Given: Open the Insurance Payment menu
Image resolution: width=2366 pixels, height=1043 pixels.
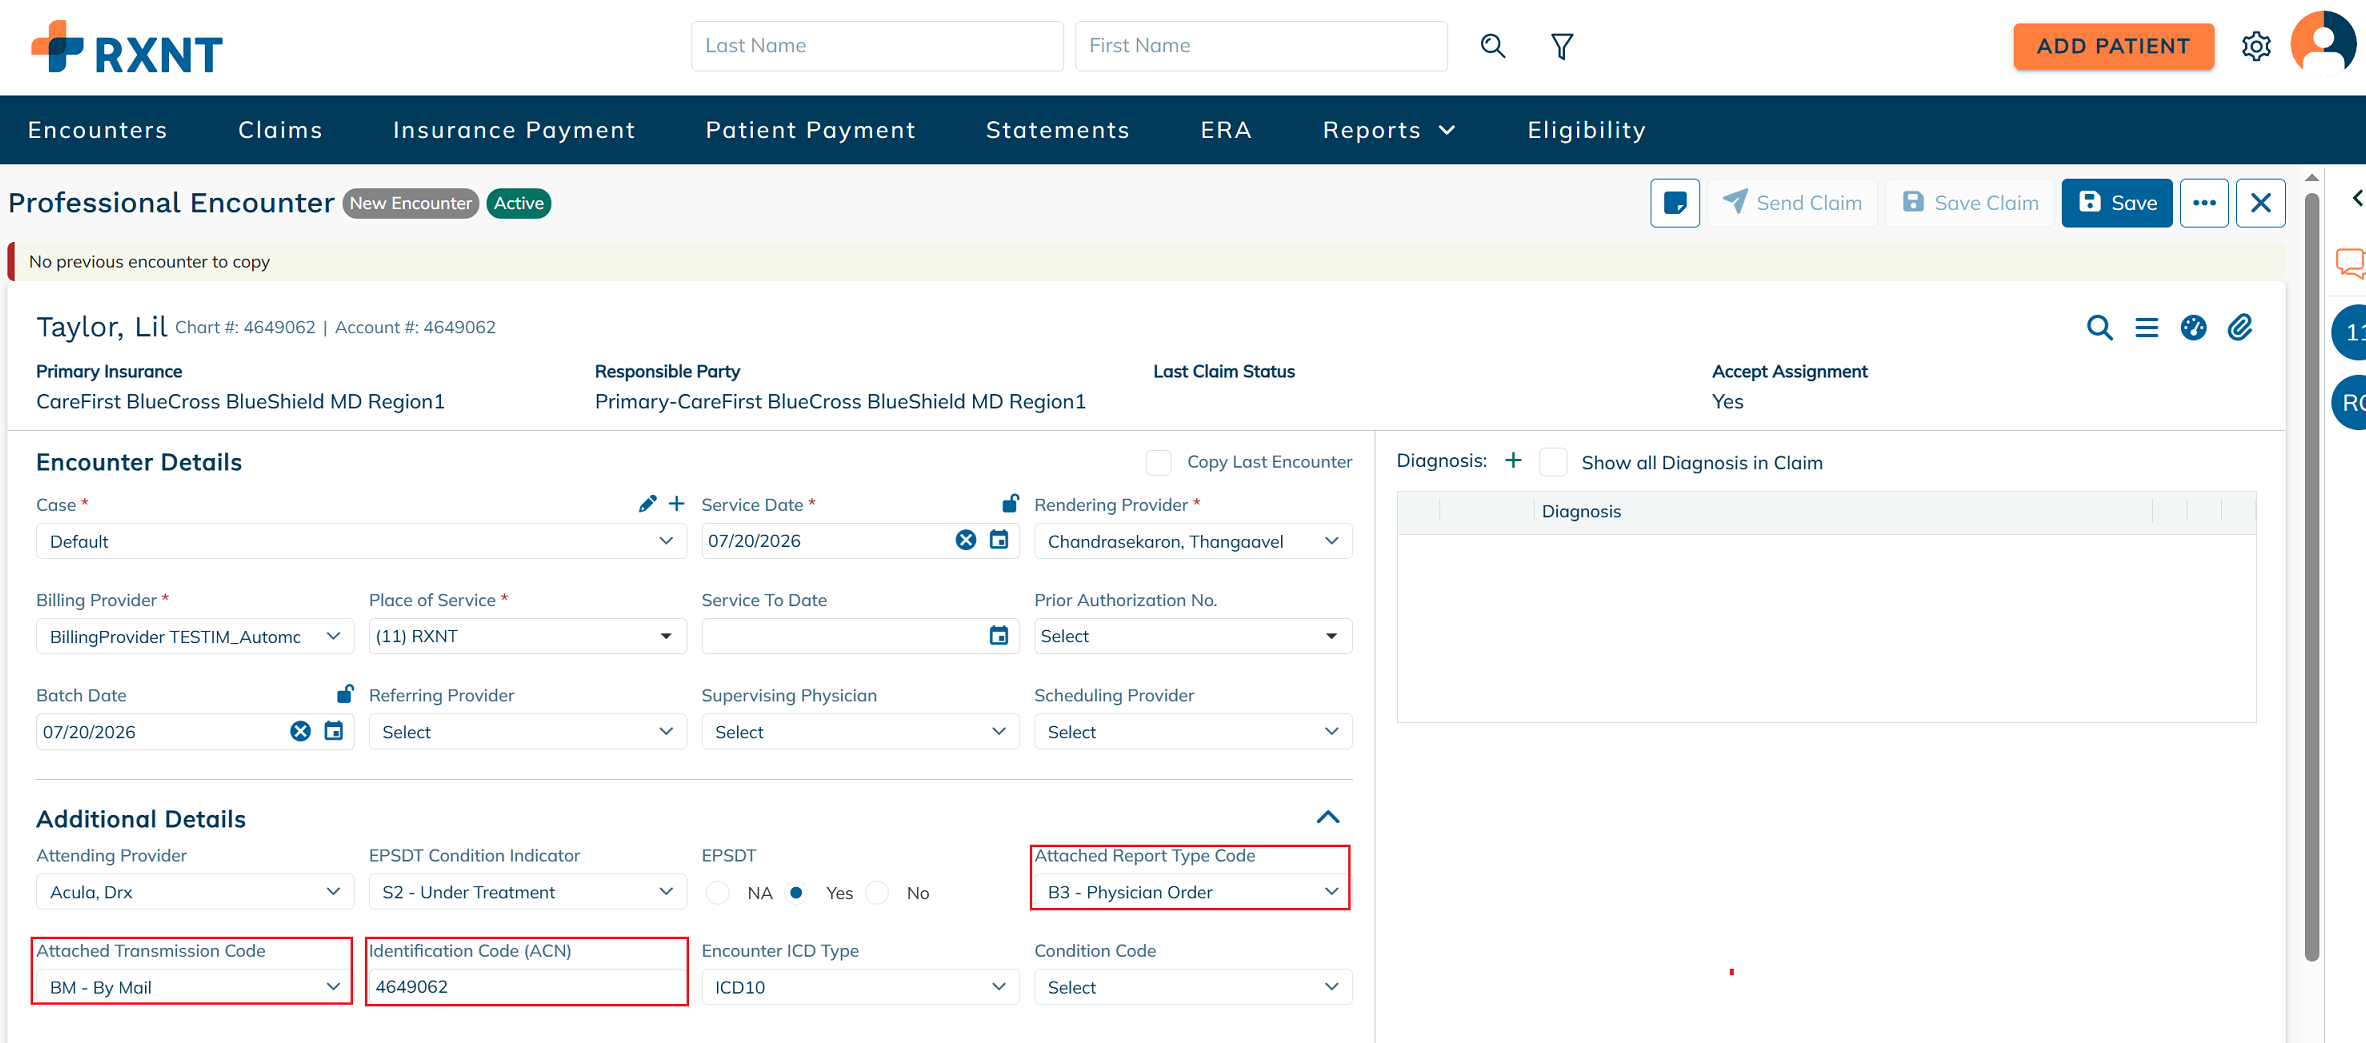Looking at the screenshot, I should click(514, 130).
